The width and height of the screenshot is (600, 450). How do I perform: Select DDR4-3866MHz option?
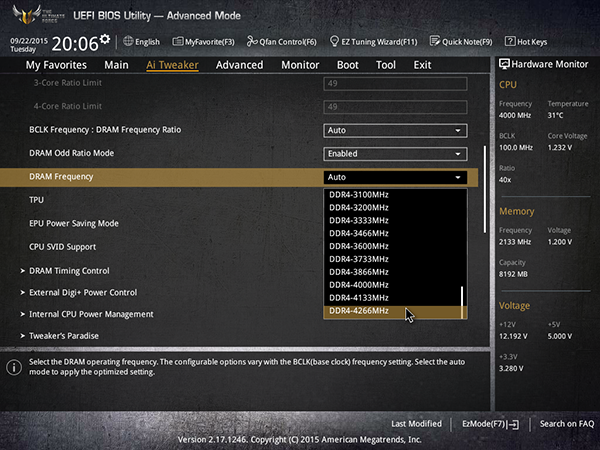tap(395, 272)
